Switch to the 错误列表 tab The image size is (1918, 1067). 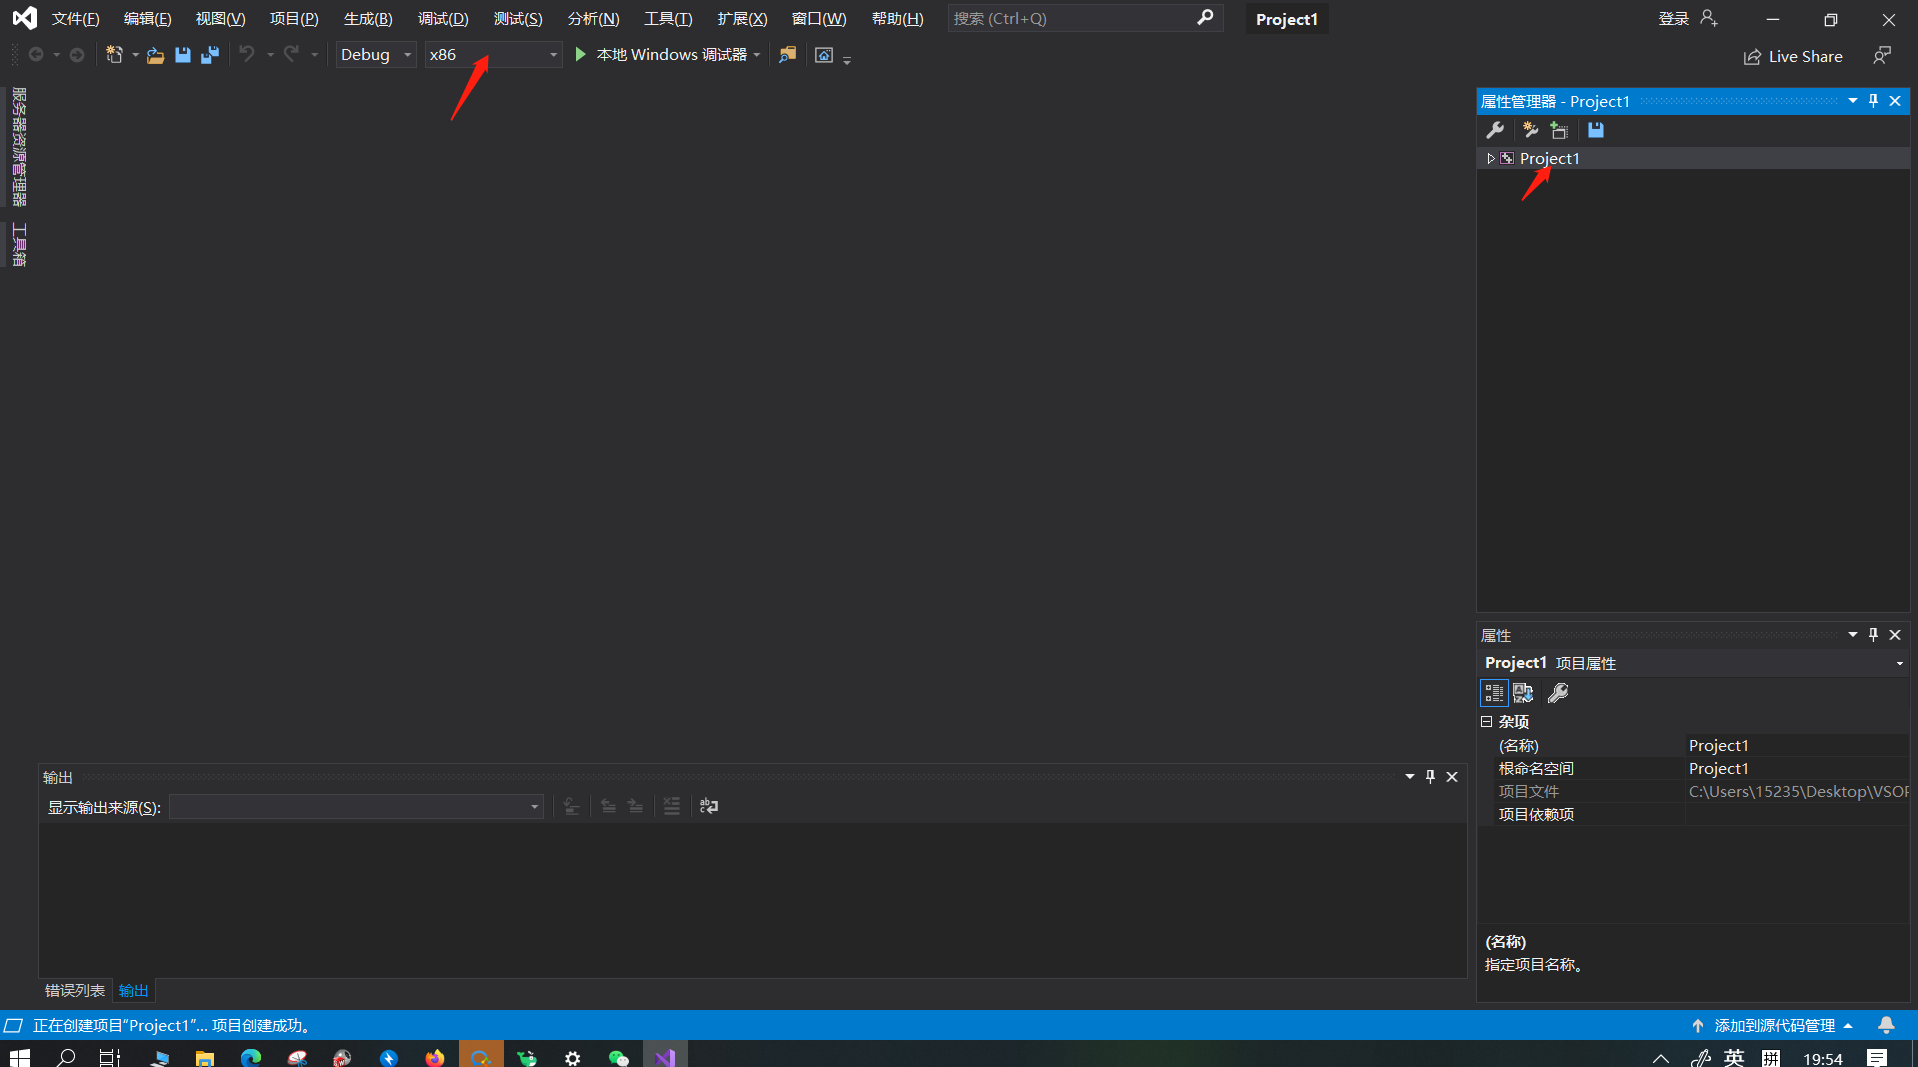73,990
